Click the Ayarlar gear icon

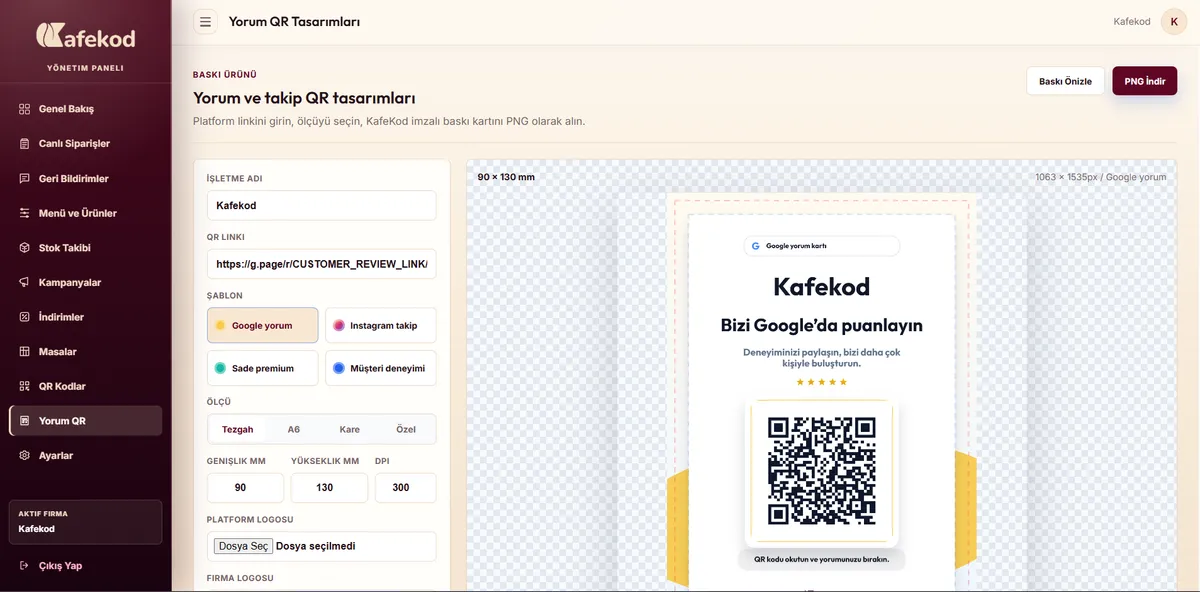pyautogui.click(x=25, y=456)
